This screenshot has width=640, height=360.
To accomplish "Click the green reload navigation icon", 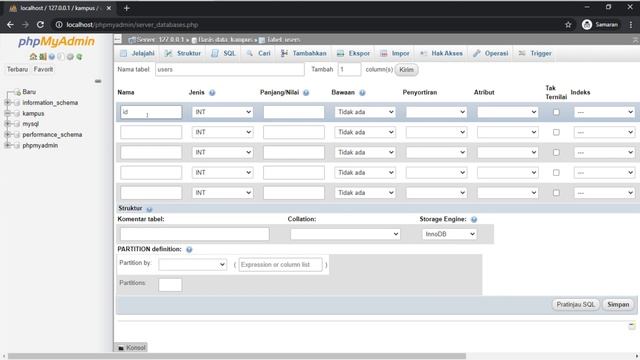I will 79,57.
